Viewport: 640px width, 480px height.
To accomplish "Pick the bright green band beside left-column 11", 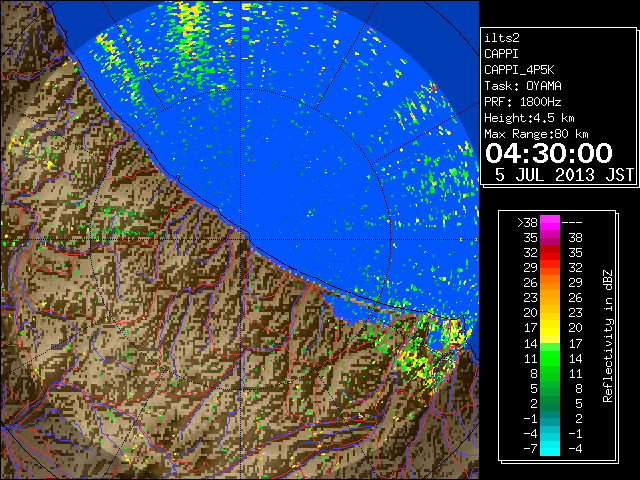I will (550, 358).
